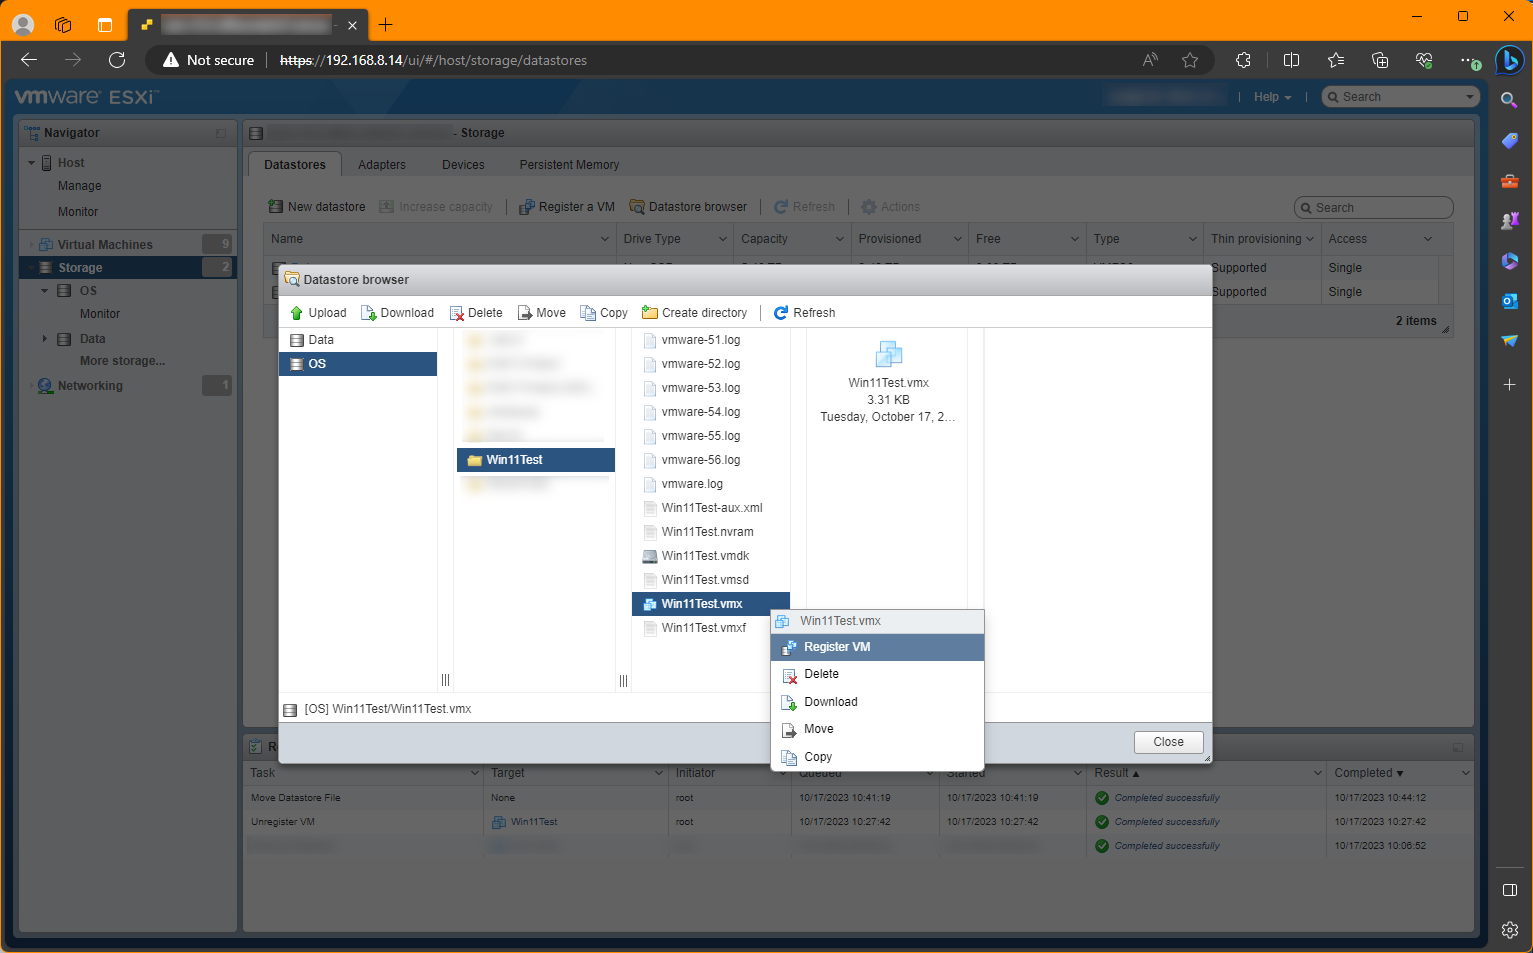Click the Win11Test.vmx preview thumbnail icon
The height and width of the screenshot is (953, 1533).
[x=888, y=354]
